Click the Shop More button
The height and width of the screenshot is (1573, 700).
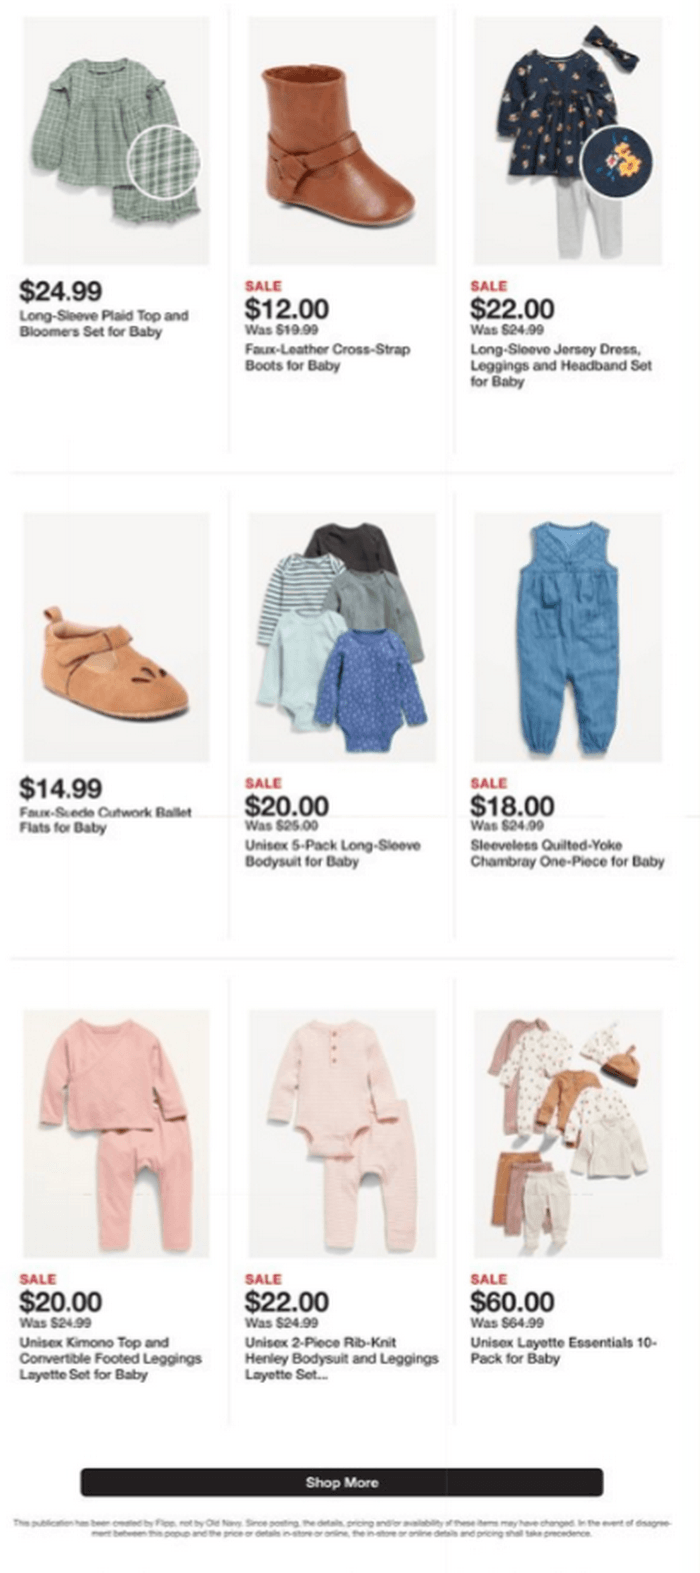pos(342,1482)
